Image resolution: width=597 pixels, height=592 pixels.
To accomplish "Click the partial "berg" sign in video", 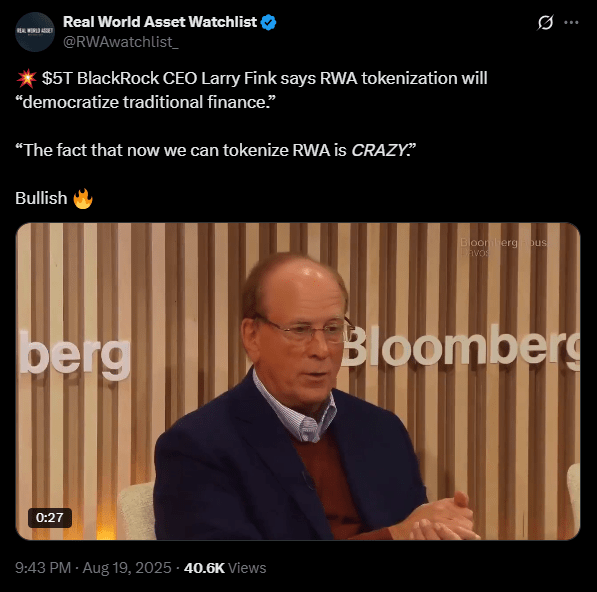I will click(x=75, y=355).
